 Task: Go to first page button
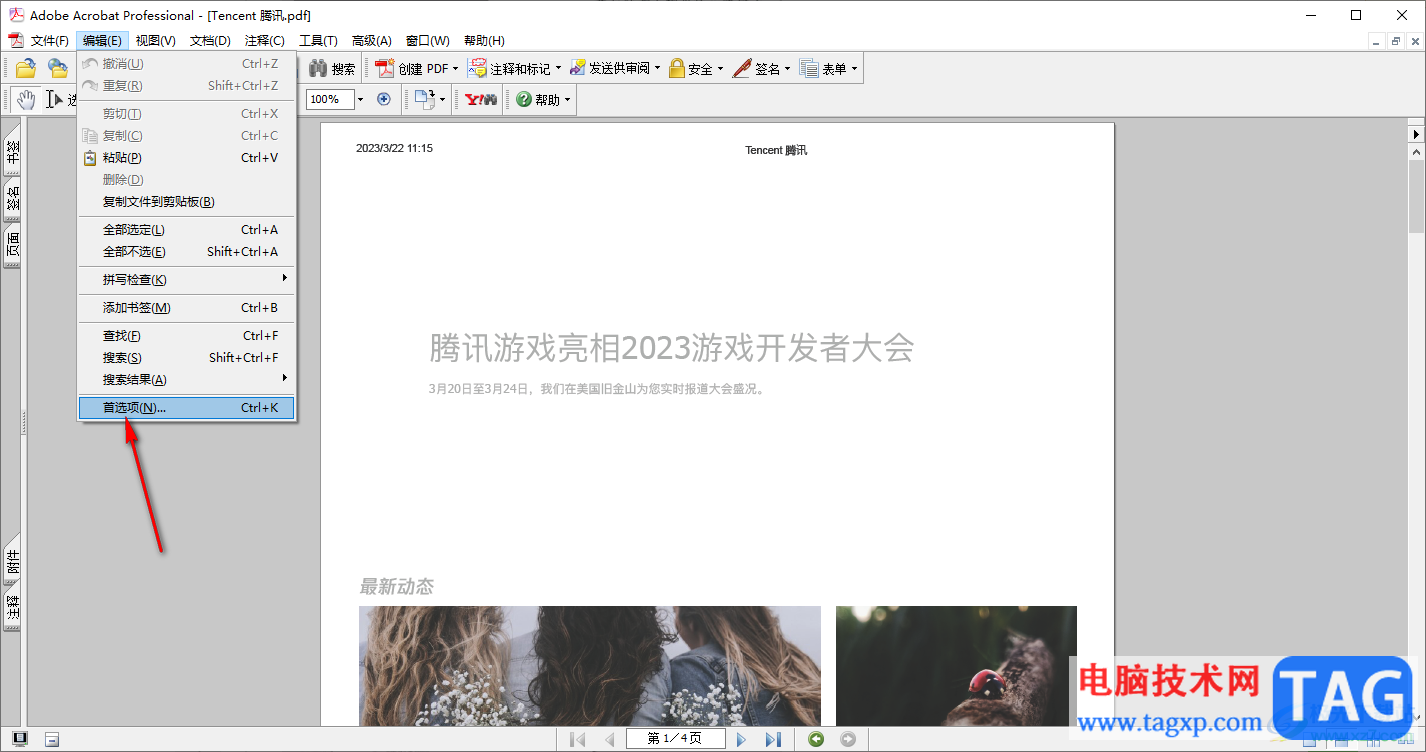(x=578, y=739)
